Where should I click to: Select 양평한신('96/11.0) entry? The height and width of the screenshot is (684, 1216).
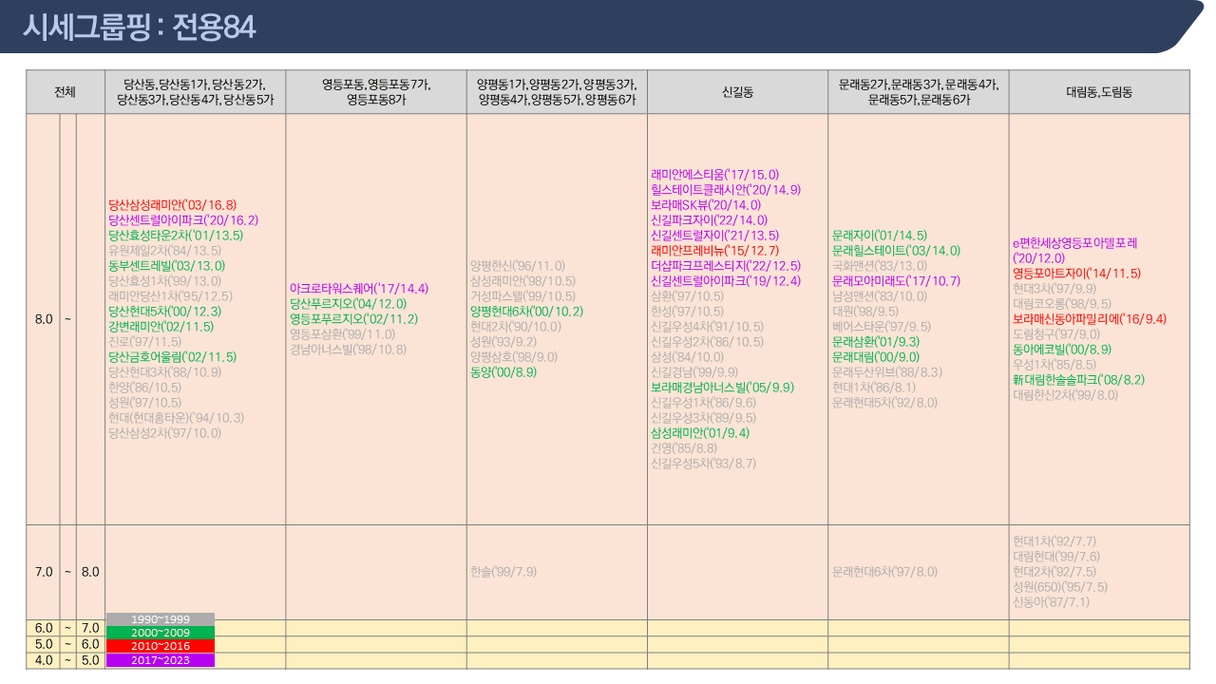[x=517, y=265]
